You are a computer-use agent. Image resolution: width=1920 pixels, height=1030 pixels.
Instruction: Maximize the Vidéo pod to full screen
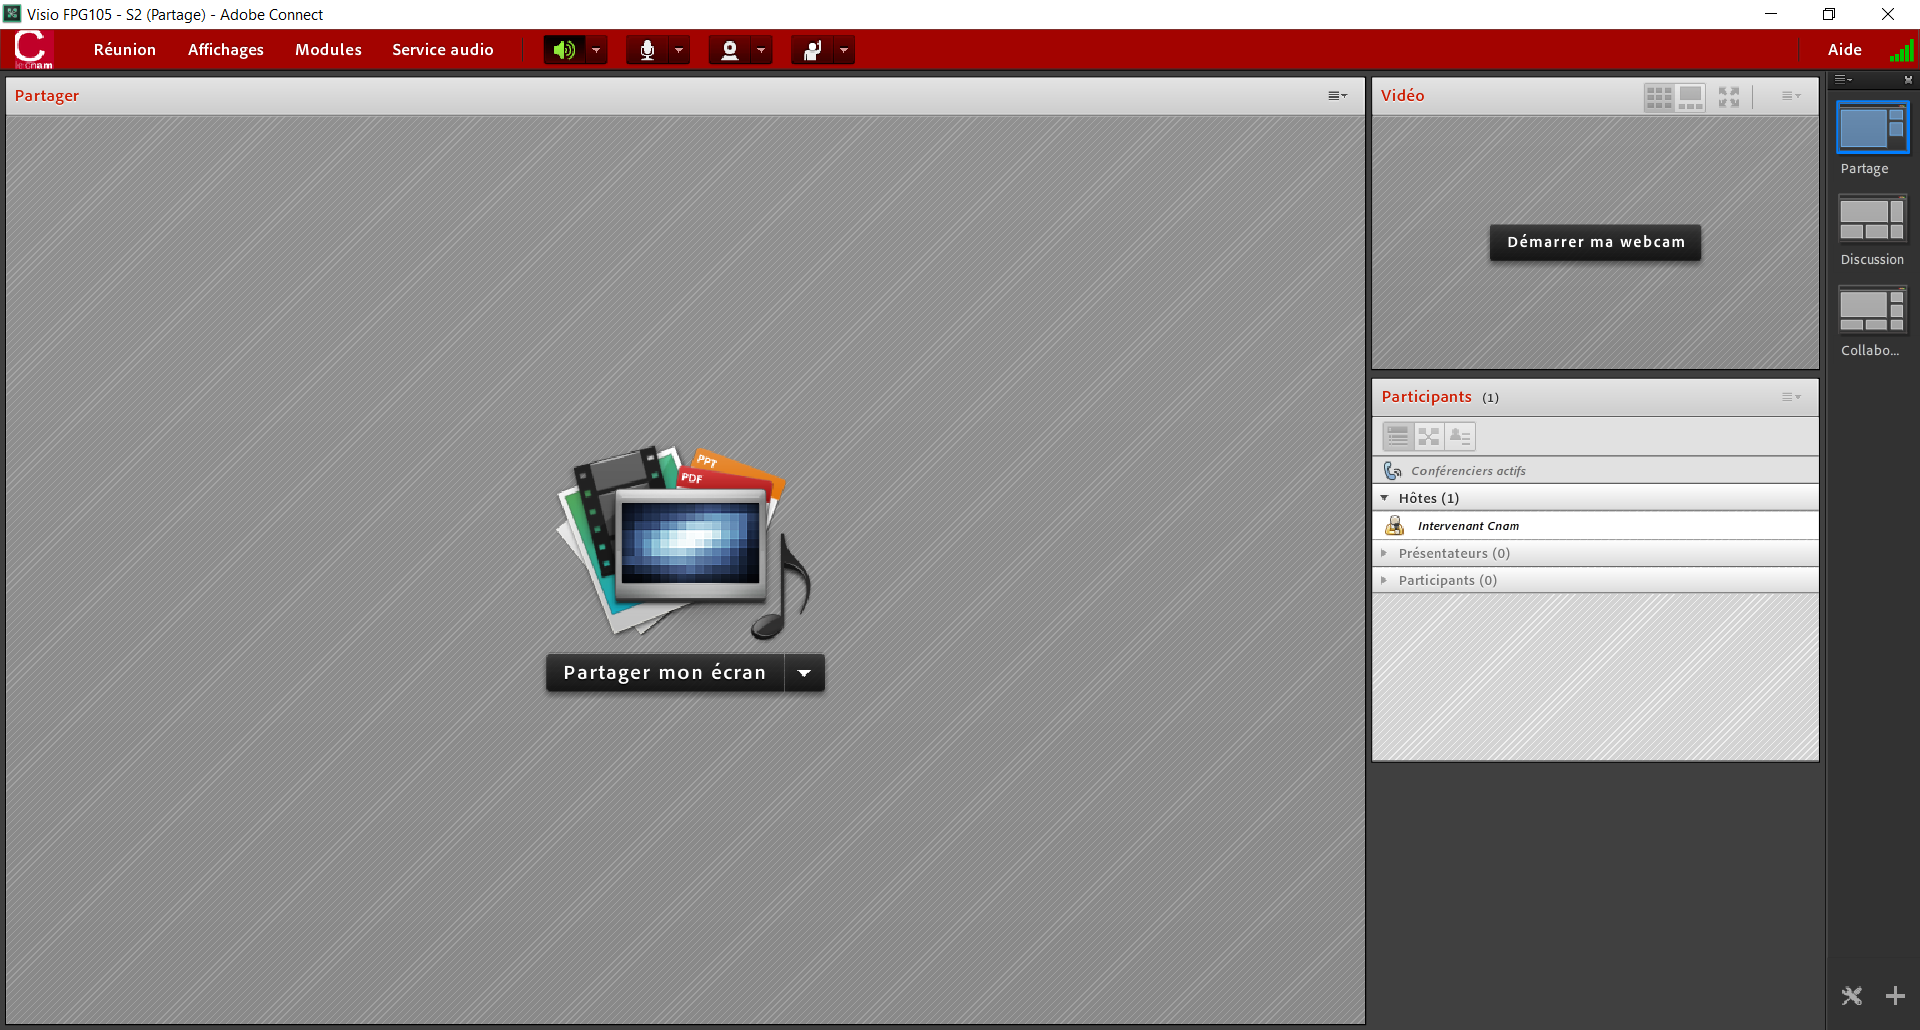click(x=1729, y=97)
